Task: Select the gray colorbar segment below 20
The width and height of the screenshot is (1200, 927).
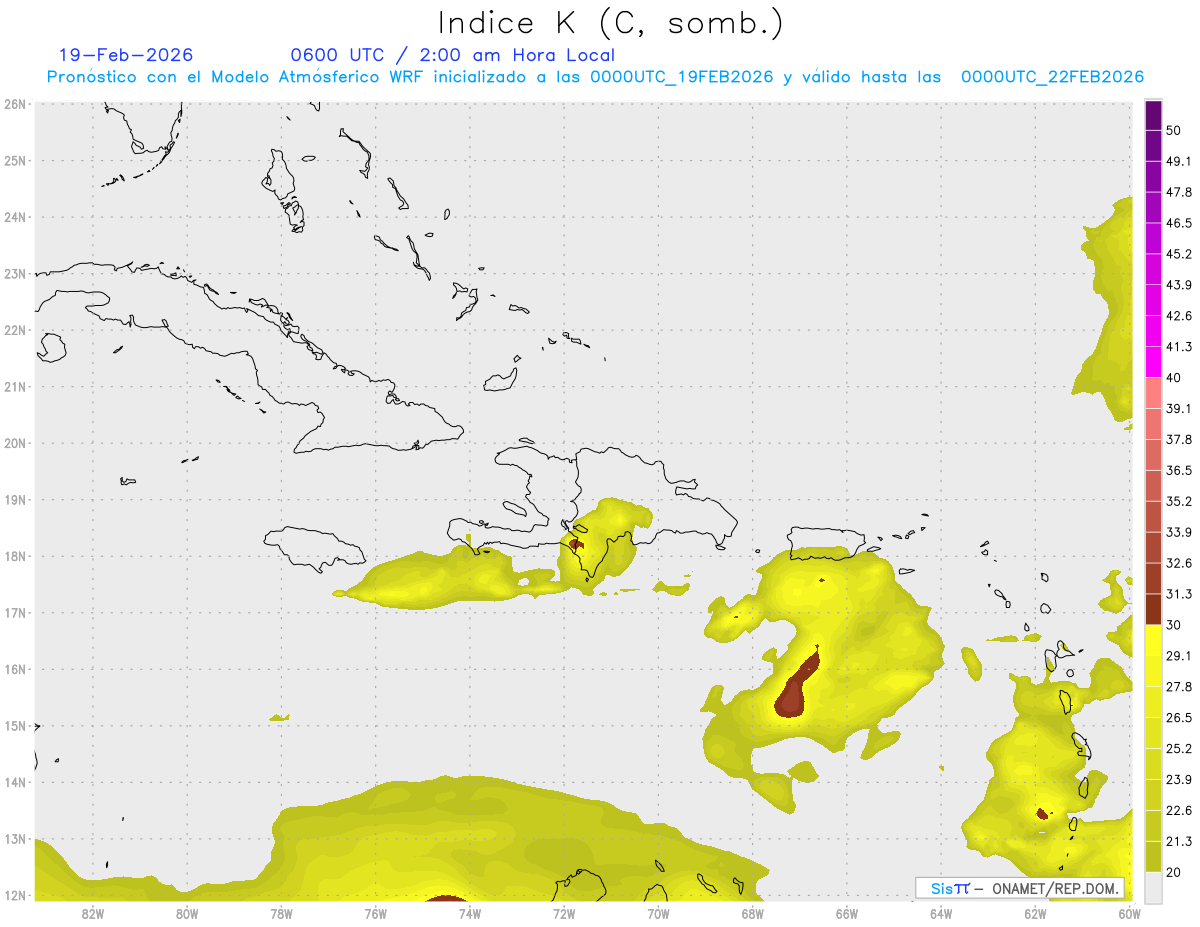Action: pos(1153,887)
